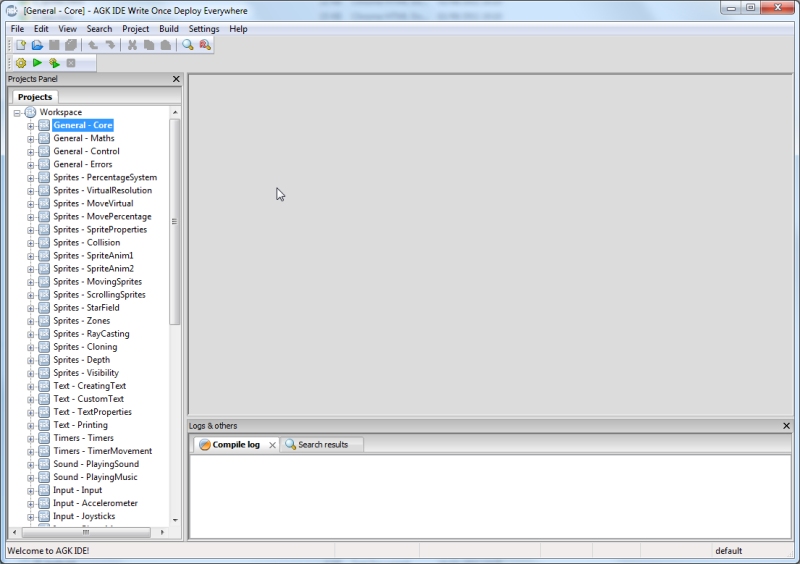Click the Copy toolbar icon
The height and width of the screenshot is (564, 800).
149,45
